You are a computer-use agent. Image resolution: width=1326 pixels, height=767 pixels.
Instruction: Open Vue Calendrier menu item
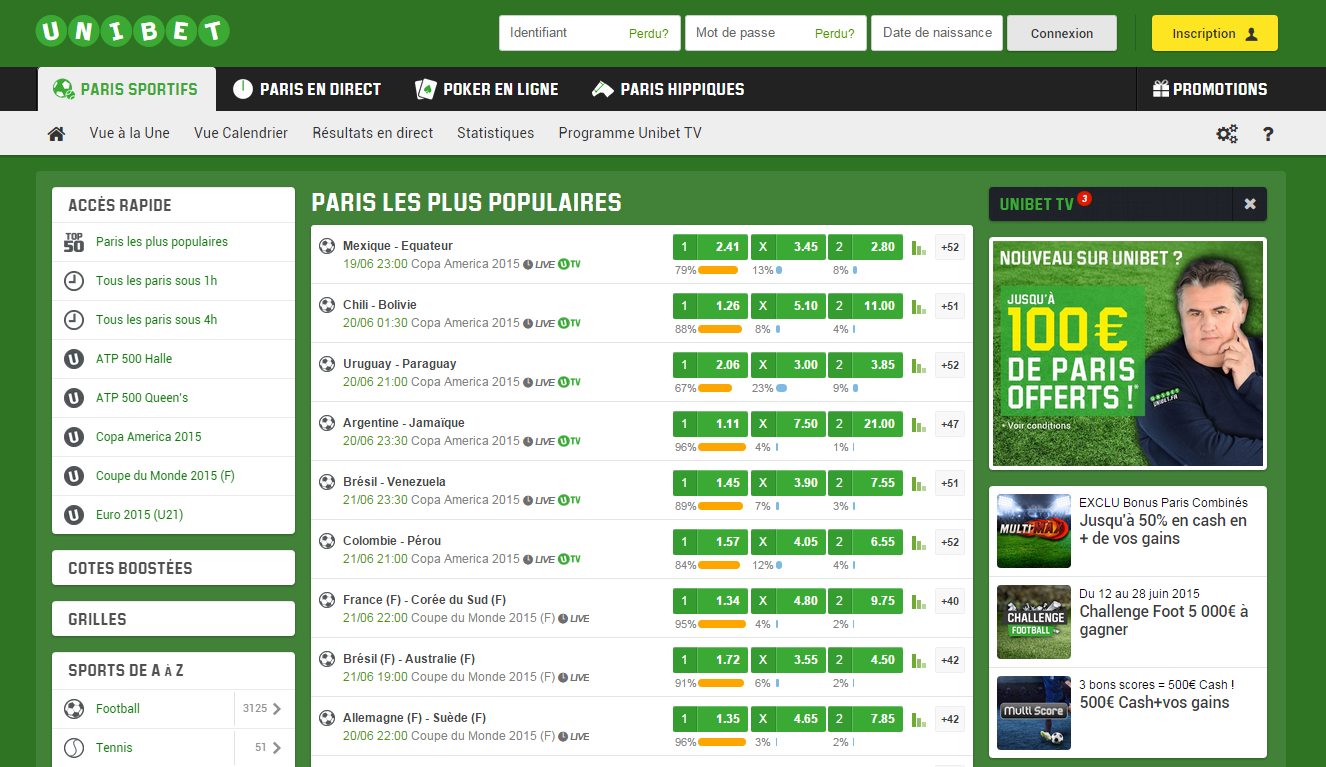coord(241,133)
